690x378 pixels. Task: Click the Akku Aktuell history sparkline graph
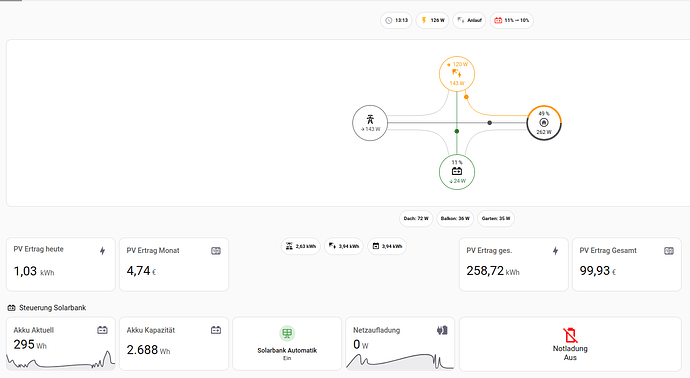(x=61, y=360)
